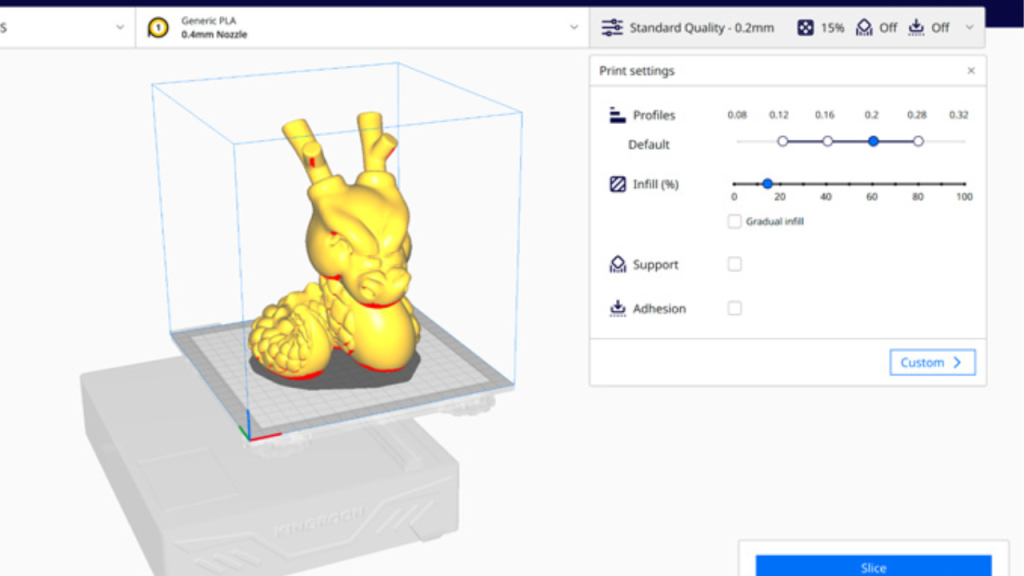Open Custom print settings
Image resolution: width=1024 pixels, height=576 pixels.
[931, 362]
